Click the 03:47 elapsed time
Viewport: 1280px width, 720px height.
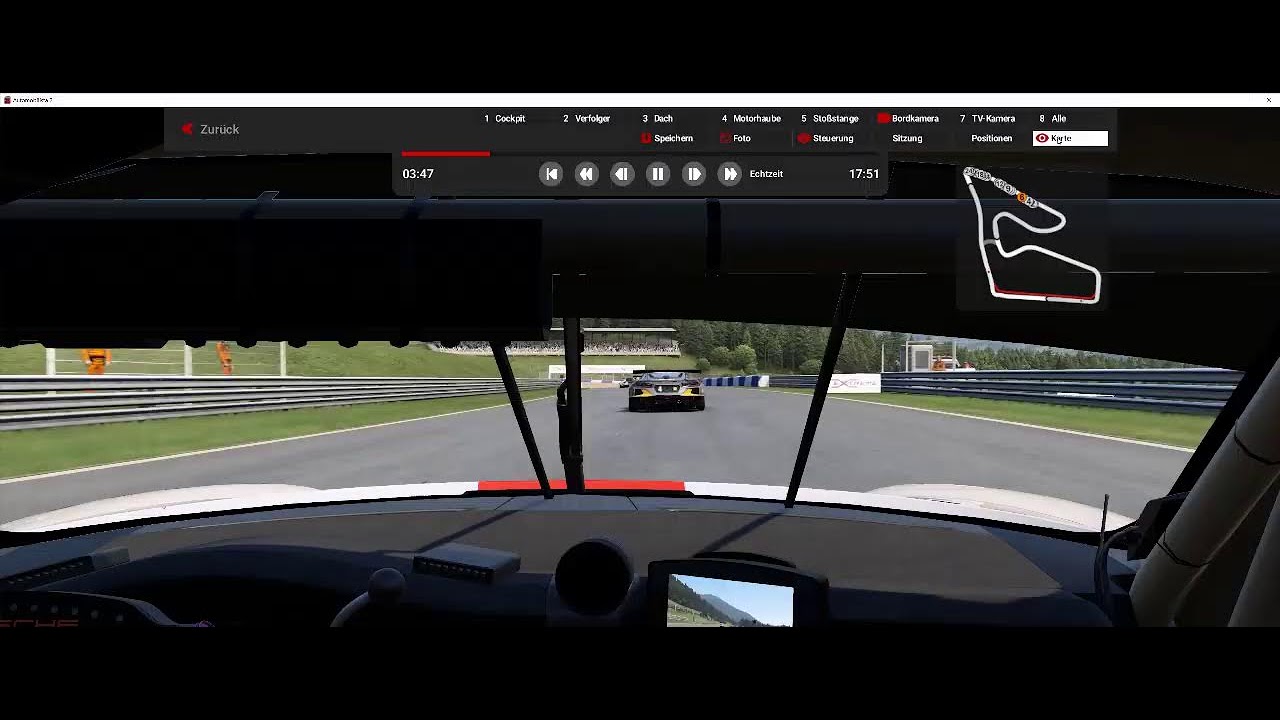pos(418,174)
